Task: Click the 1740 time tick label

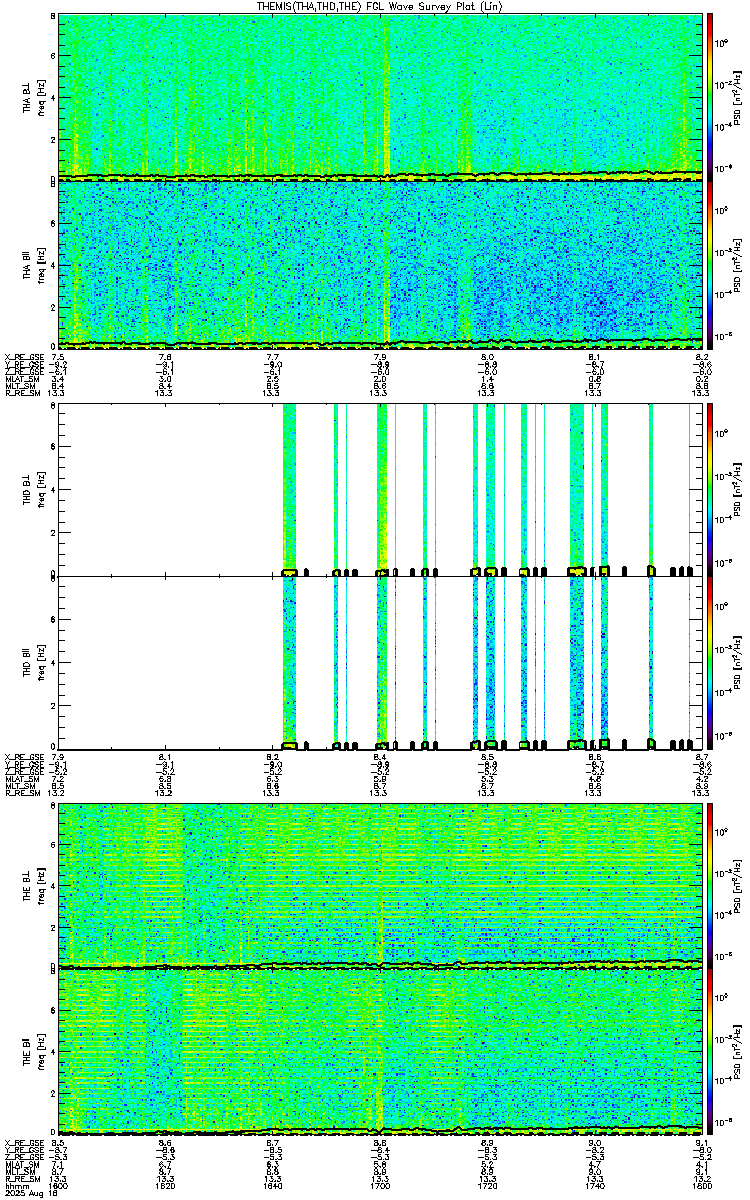Action: pos(594,1187)
